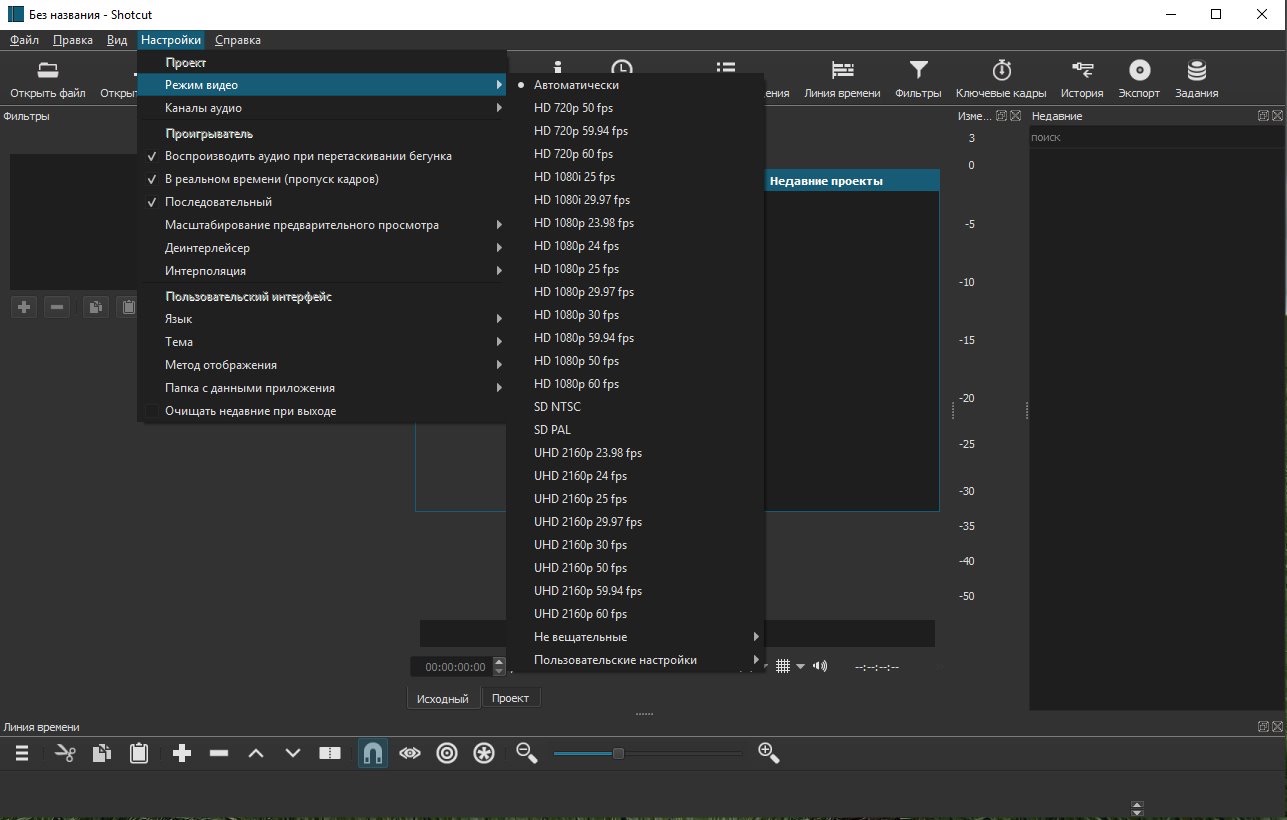Image resolution: width=1287 pixels, height=820 pixels.
Task: Click the scissors cut icon in timeline
Action: tap(66, 753)
